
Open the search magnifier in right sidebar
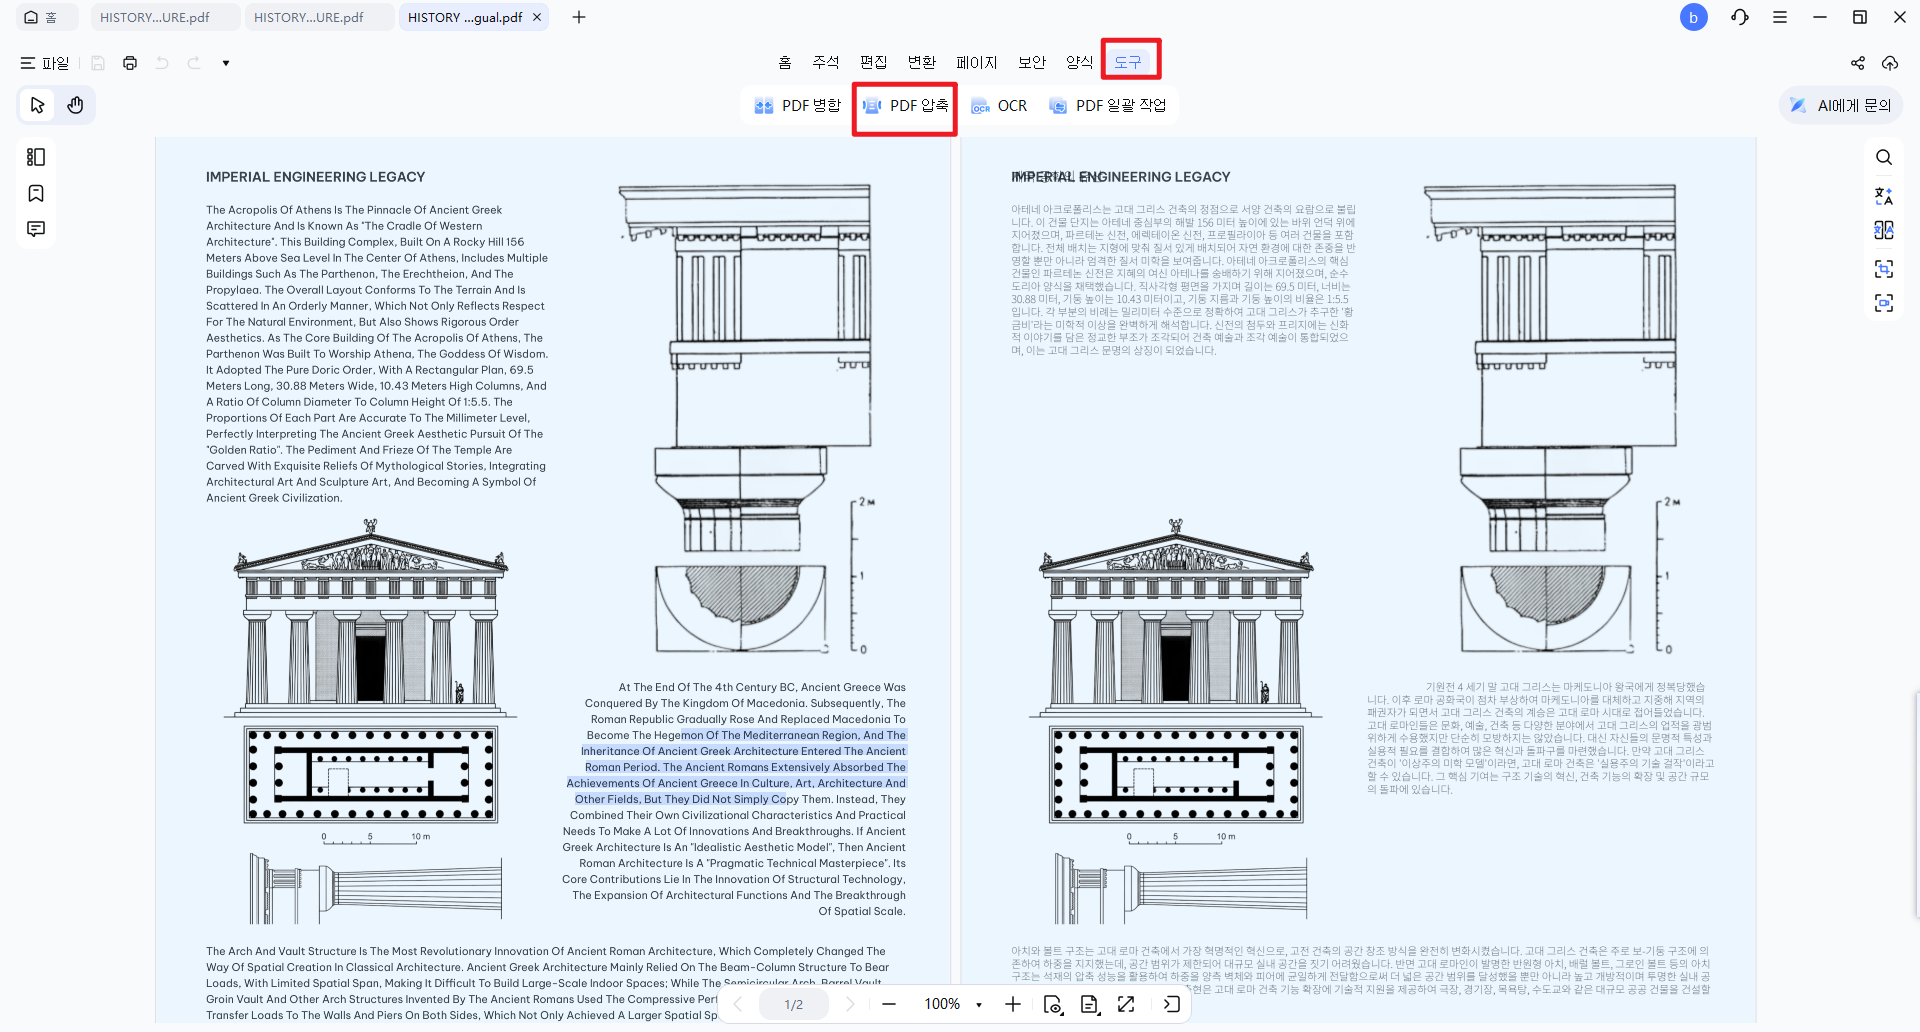(1884, 157)
